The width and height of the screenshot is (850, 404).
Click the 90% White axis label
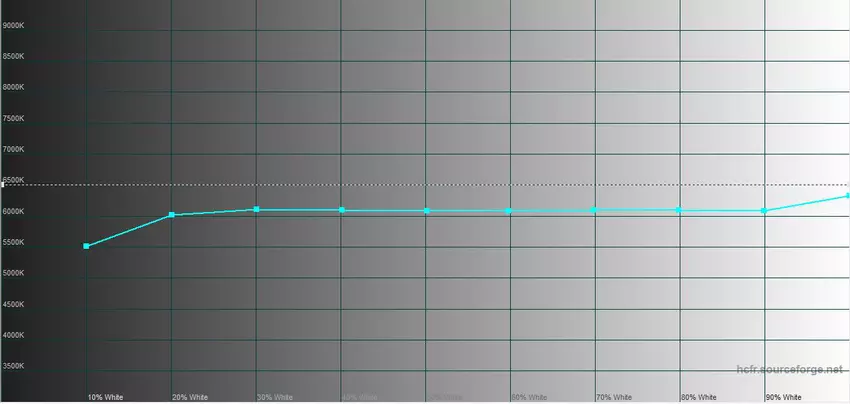(x=783, y=397)
